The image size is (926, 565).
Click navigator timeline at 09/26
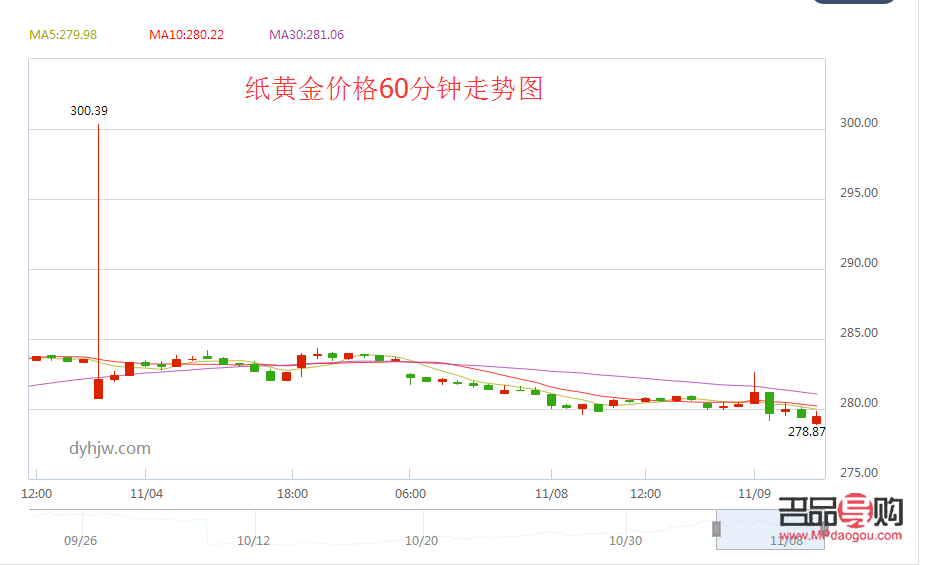[80, 541]
